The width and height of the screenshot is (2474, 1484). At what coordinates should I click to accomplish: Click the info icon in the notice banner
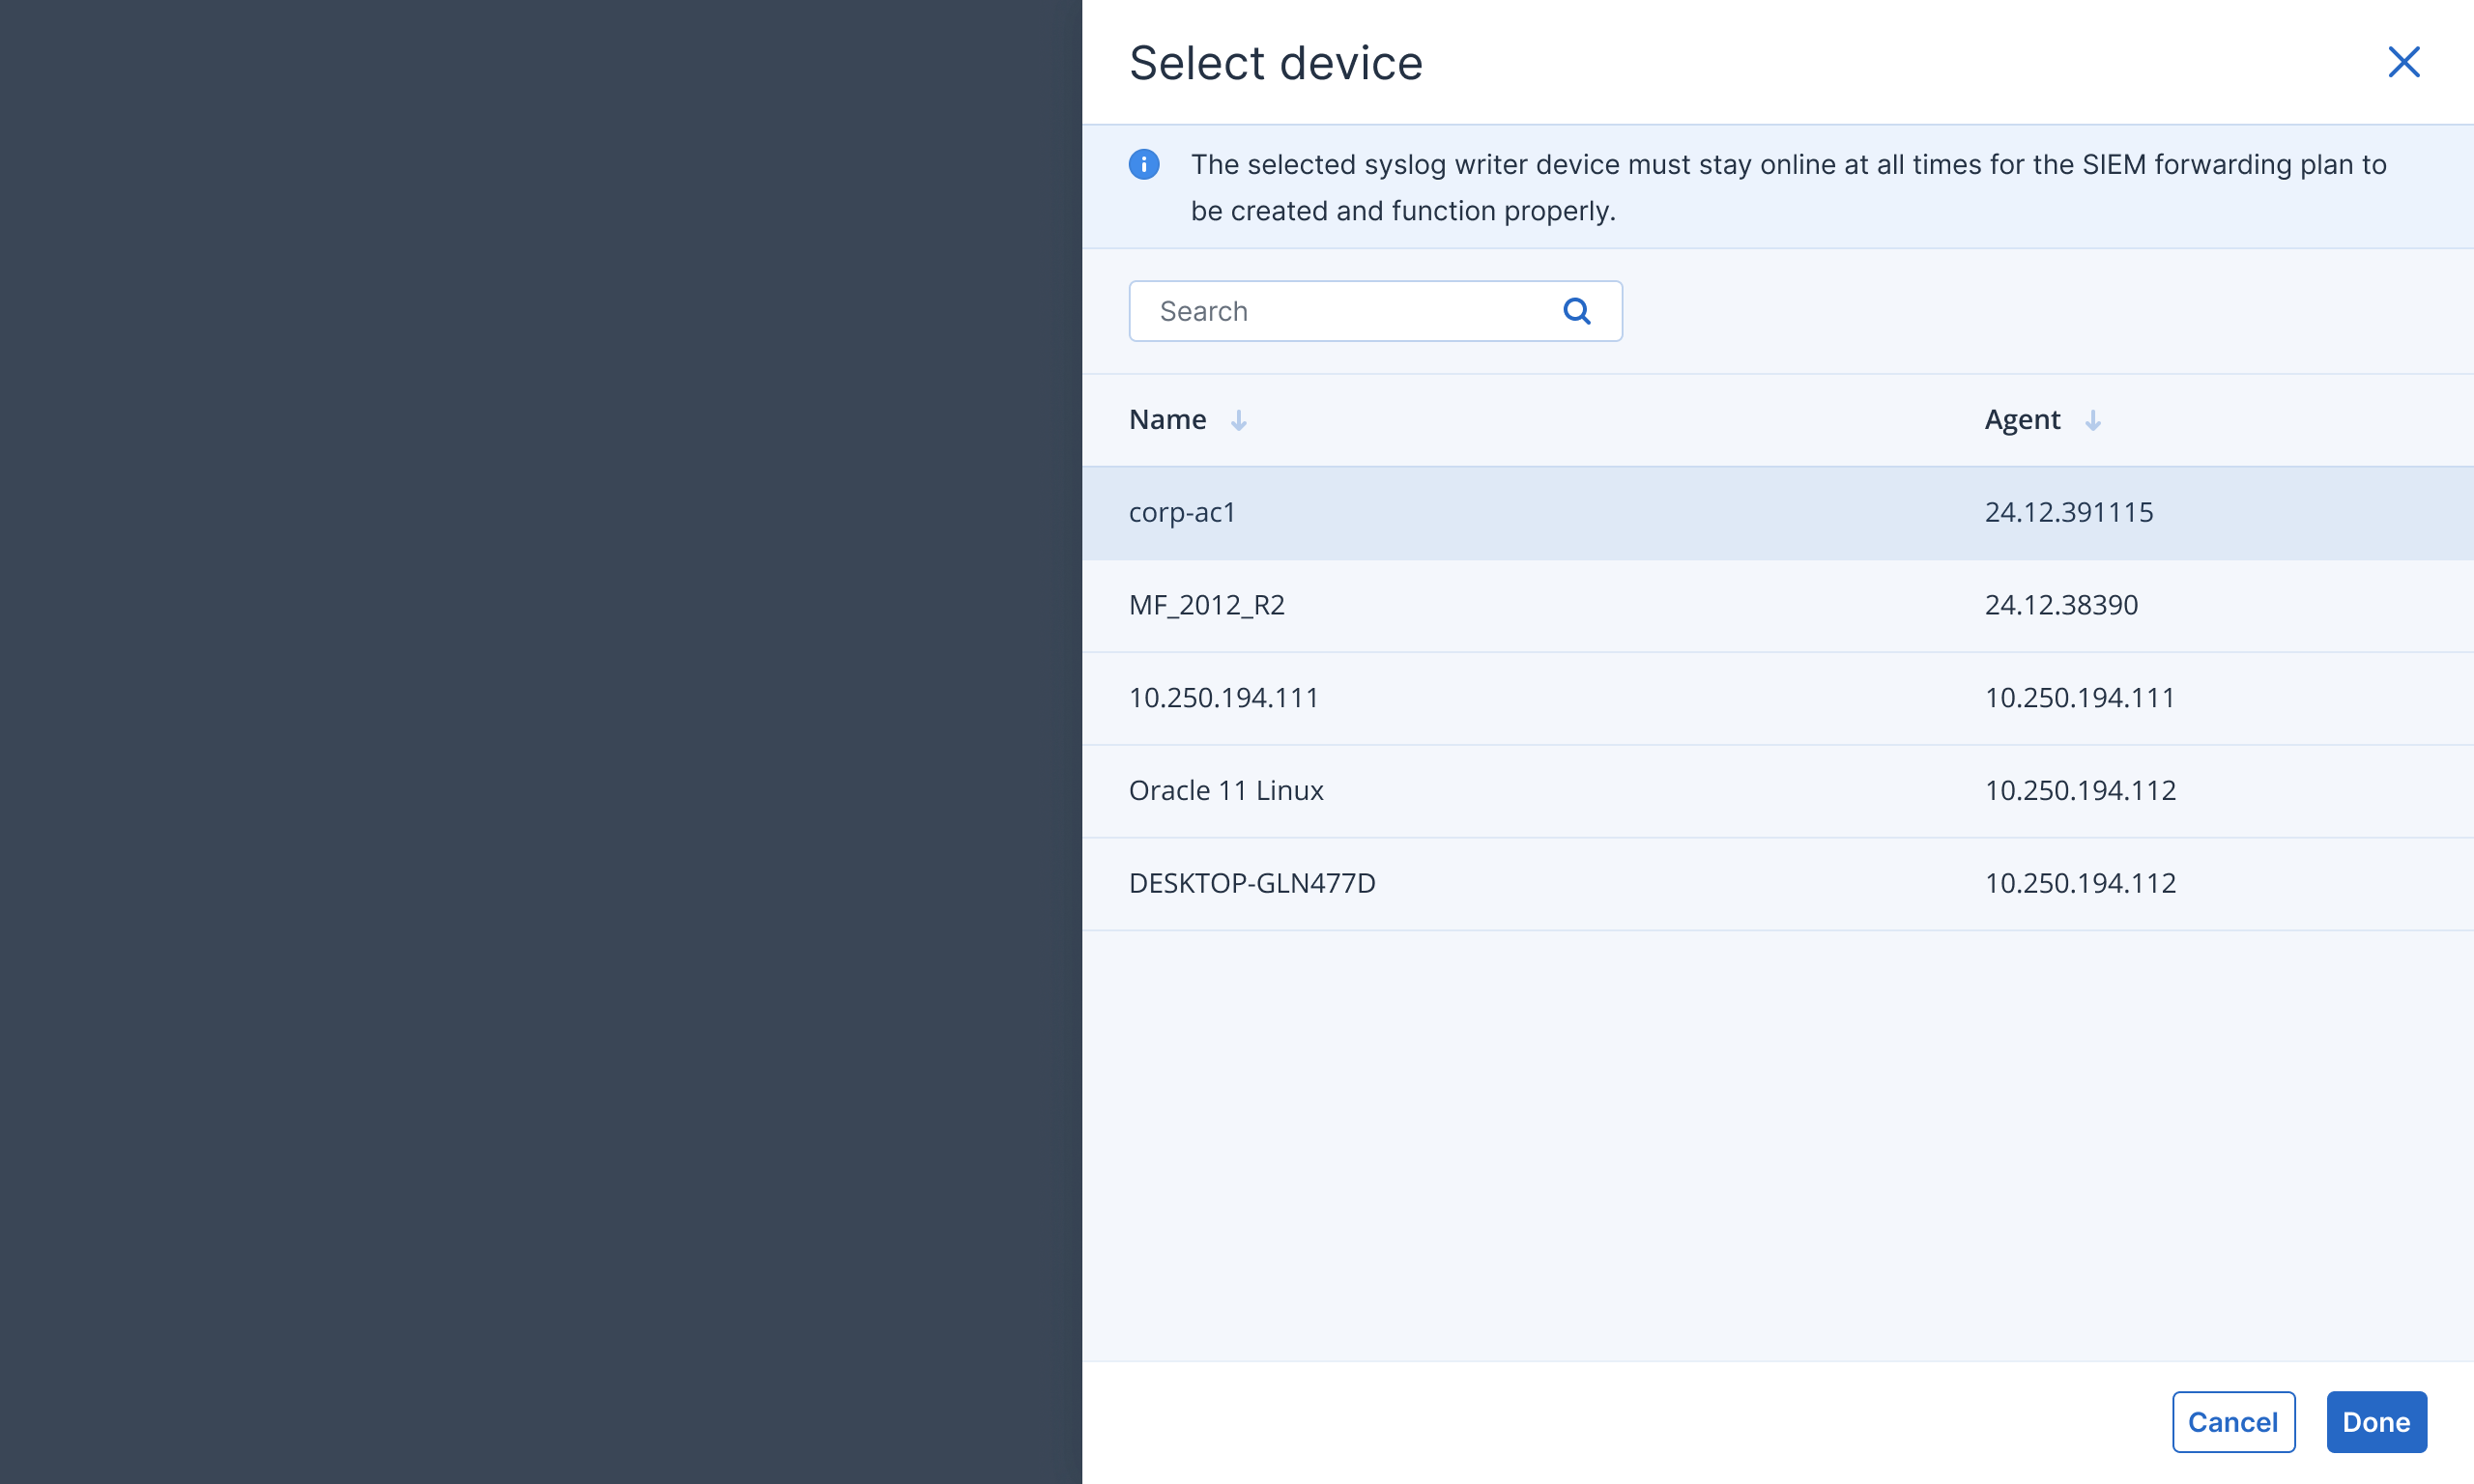tap(1145, 165)
